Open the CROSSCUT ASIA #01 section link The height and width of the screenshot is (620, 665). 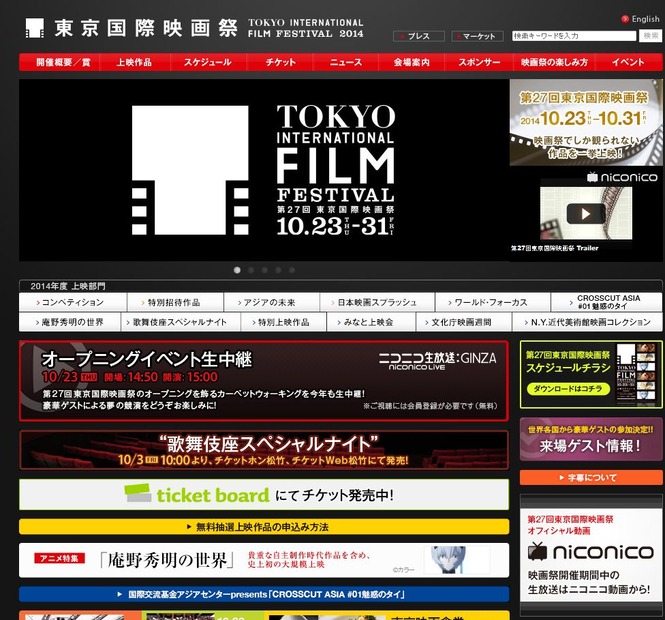point(606,302)
